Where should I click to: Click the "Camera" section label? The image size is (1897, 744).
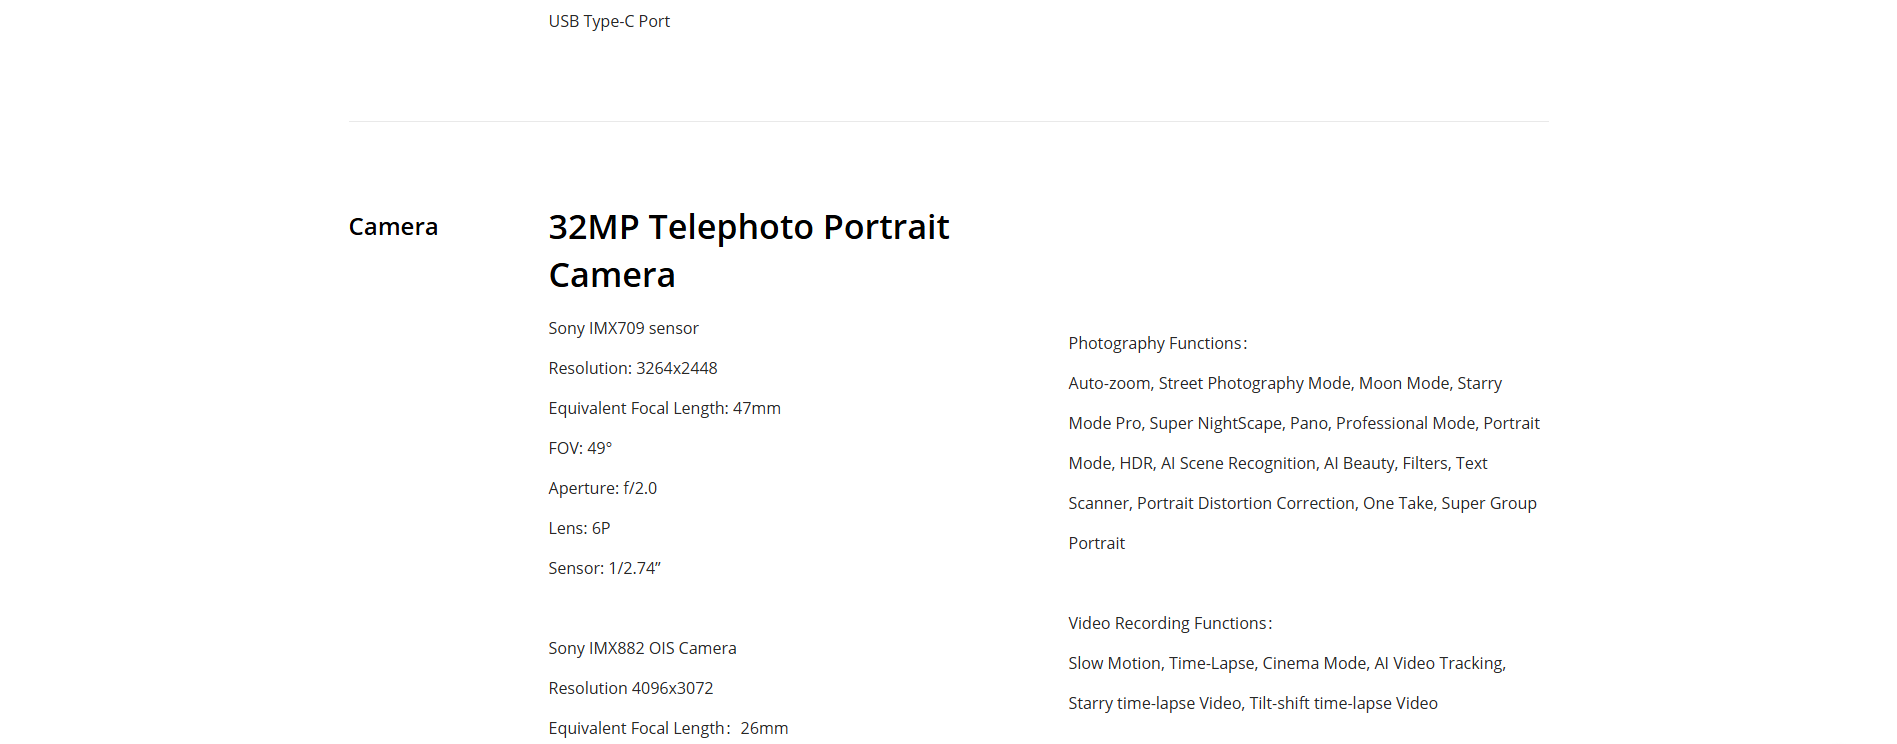pos(393,227)
